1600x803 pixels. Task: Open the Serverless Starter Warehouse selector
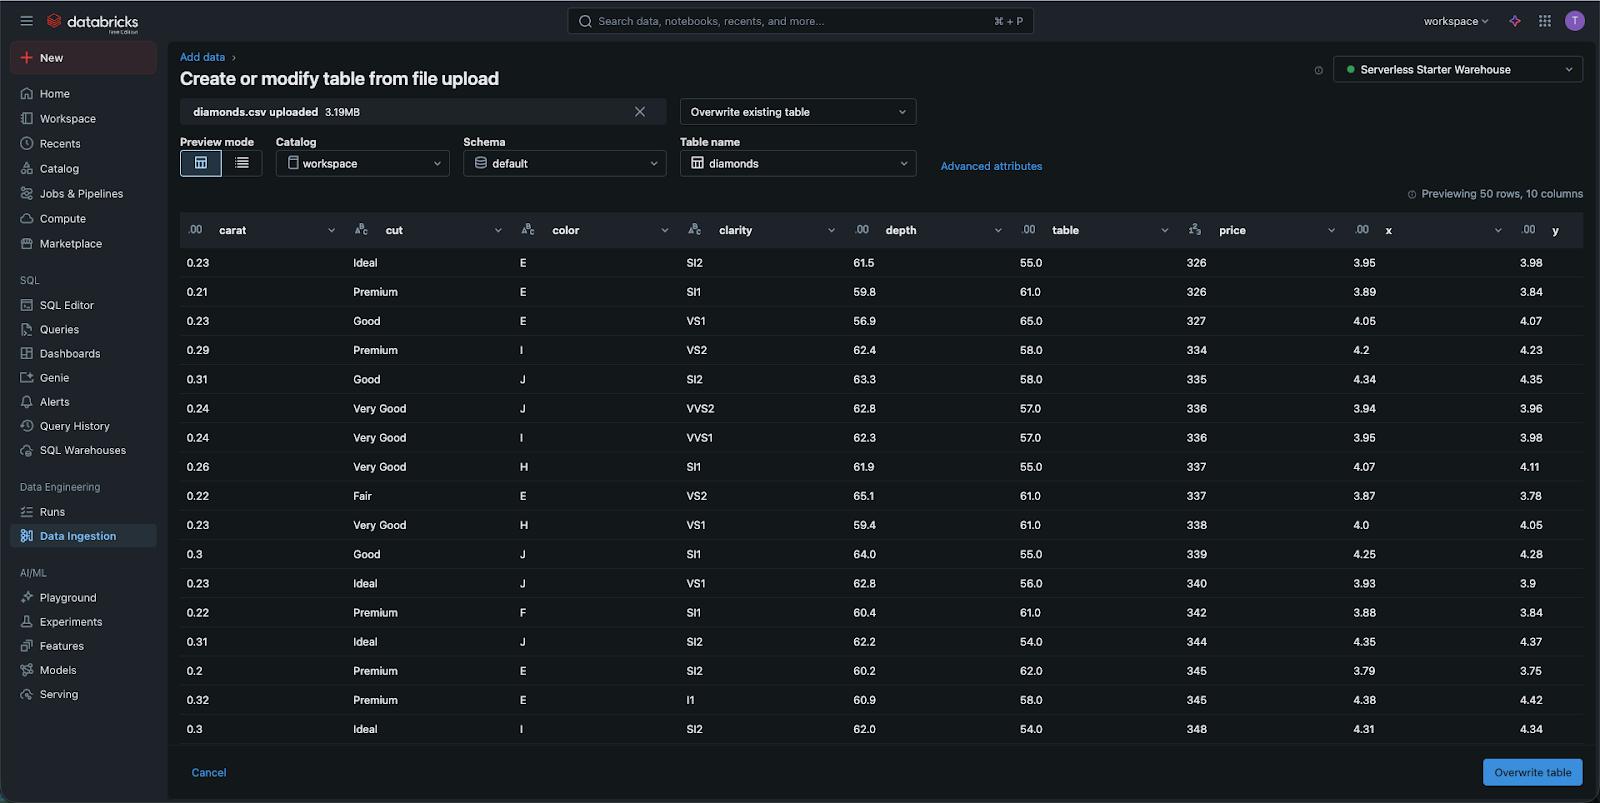[x=1457, y=70]
